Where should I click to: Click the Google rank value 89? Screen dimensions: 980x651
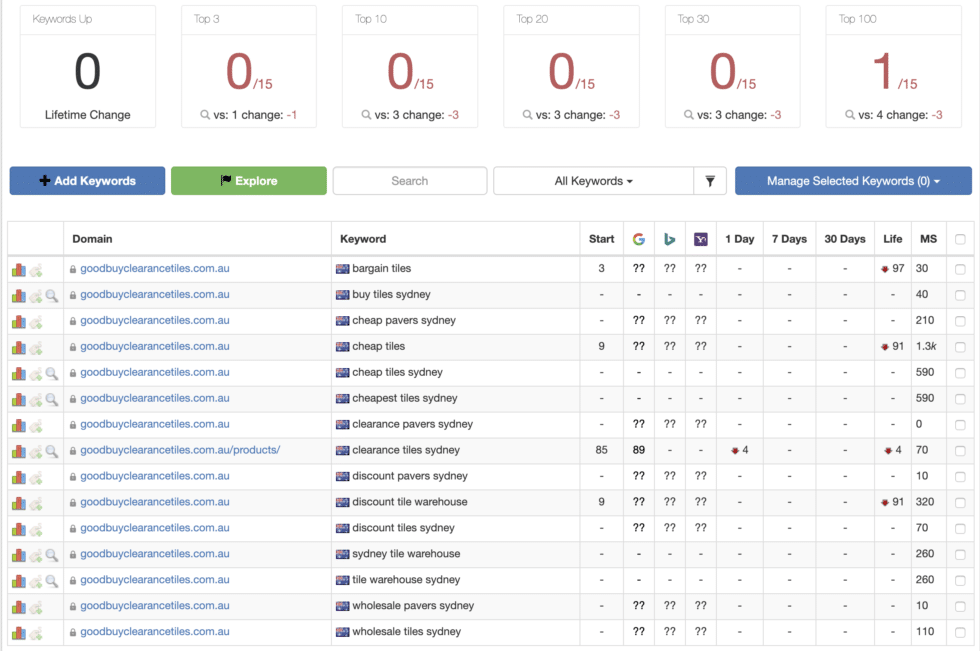[x=638, y=450]
